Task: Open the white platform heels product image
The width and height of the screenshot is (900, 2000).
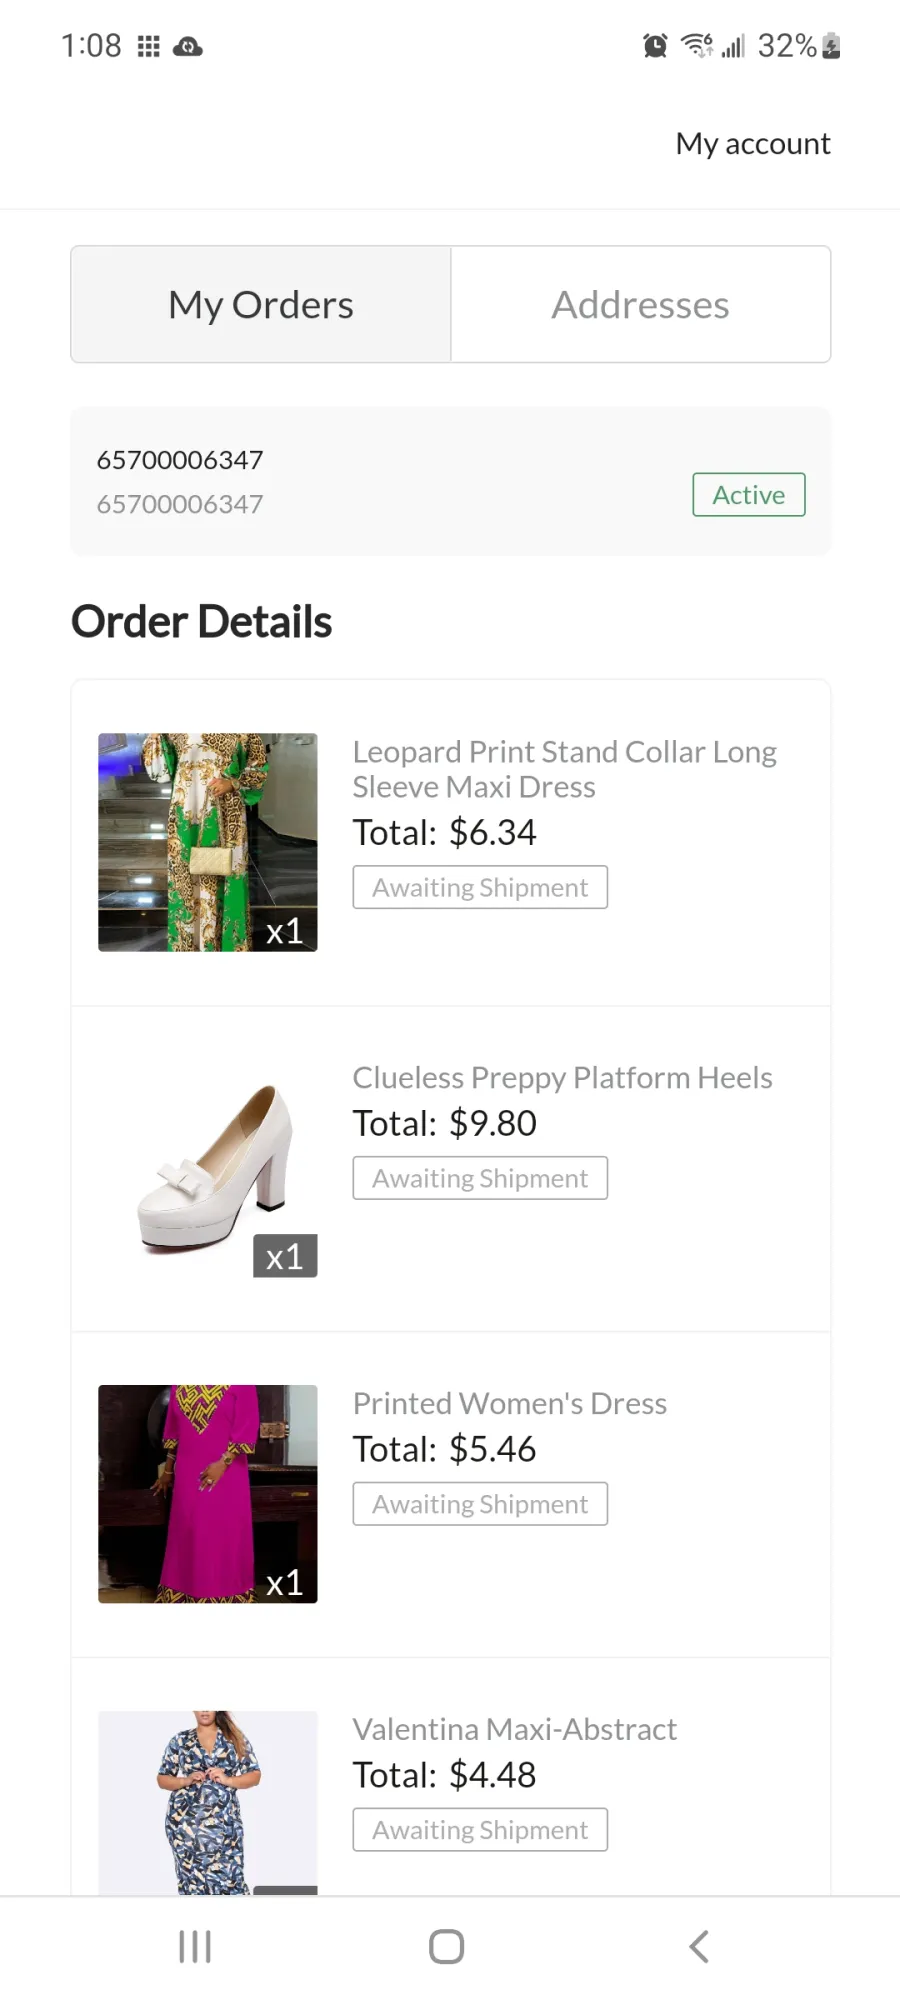Action: (208, 1168)
